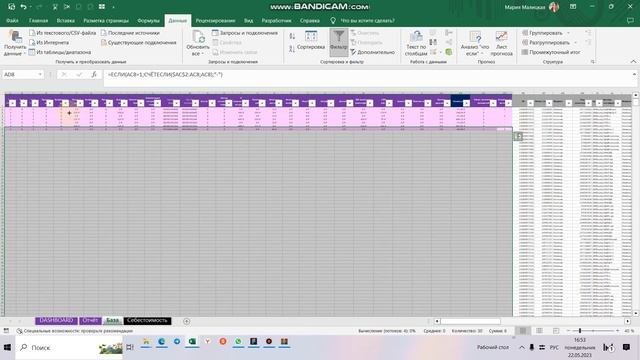Import data Из текстового/CSV-файла
640x360 pixels.
(62, 33)
